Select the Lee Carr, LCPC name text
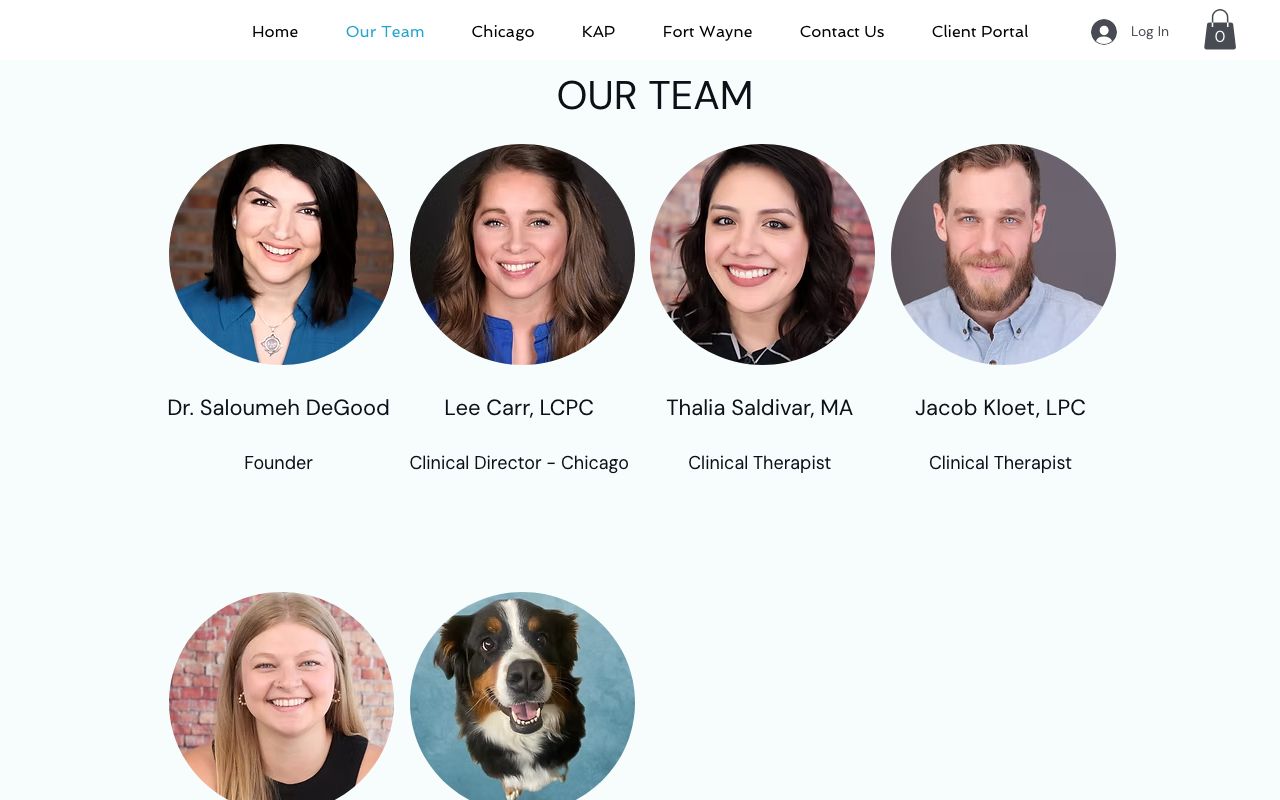The image size is (1280, 800). [x=519, y=408]
